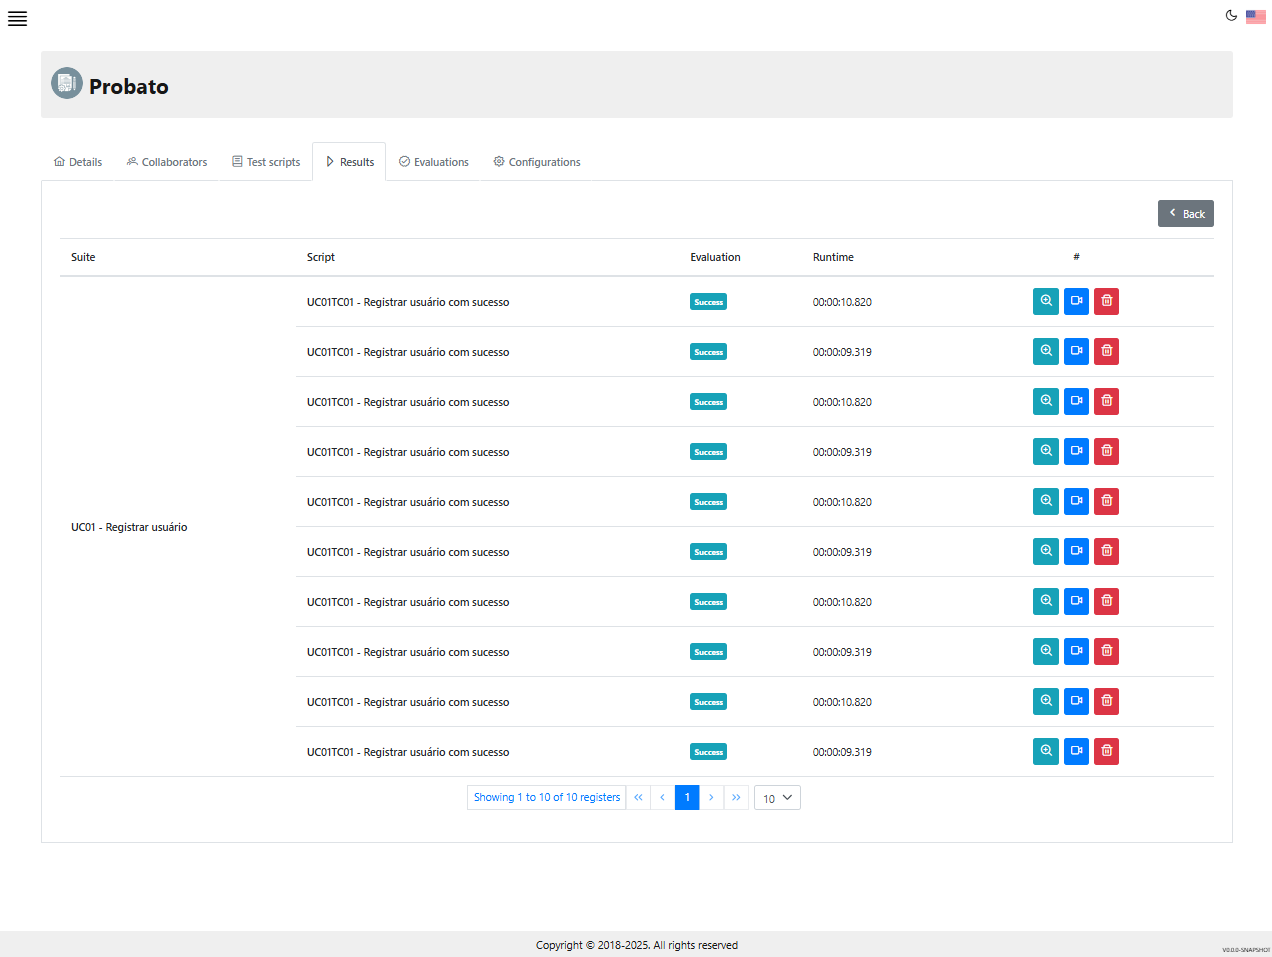Jump to the last page
This screenshot has width=1272, height=957.
click(x=736, y=798)
